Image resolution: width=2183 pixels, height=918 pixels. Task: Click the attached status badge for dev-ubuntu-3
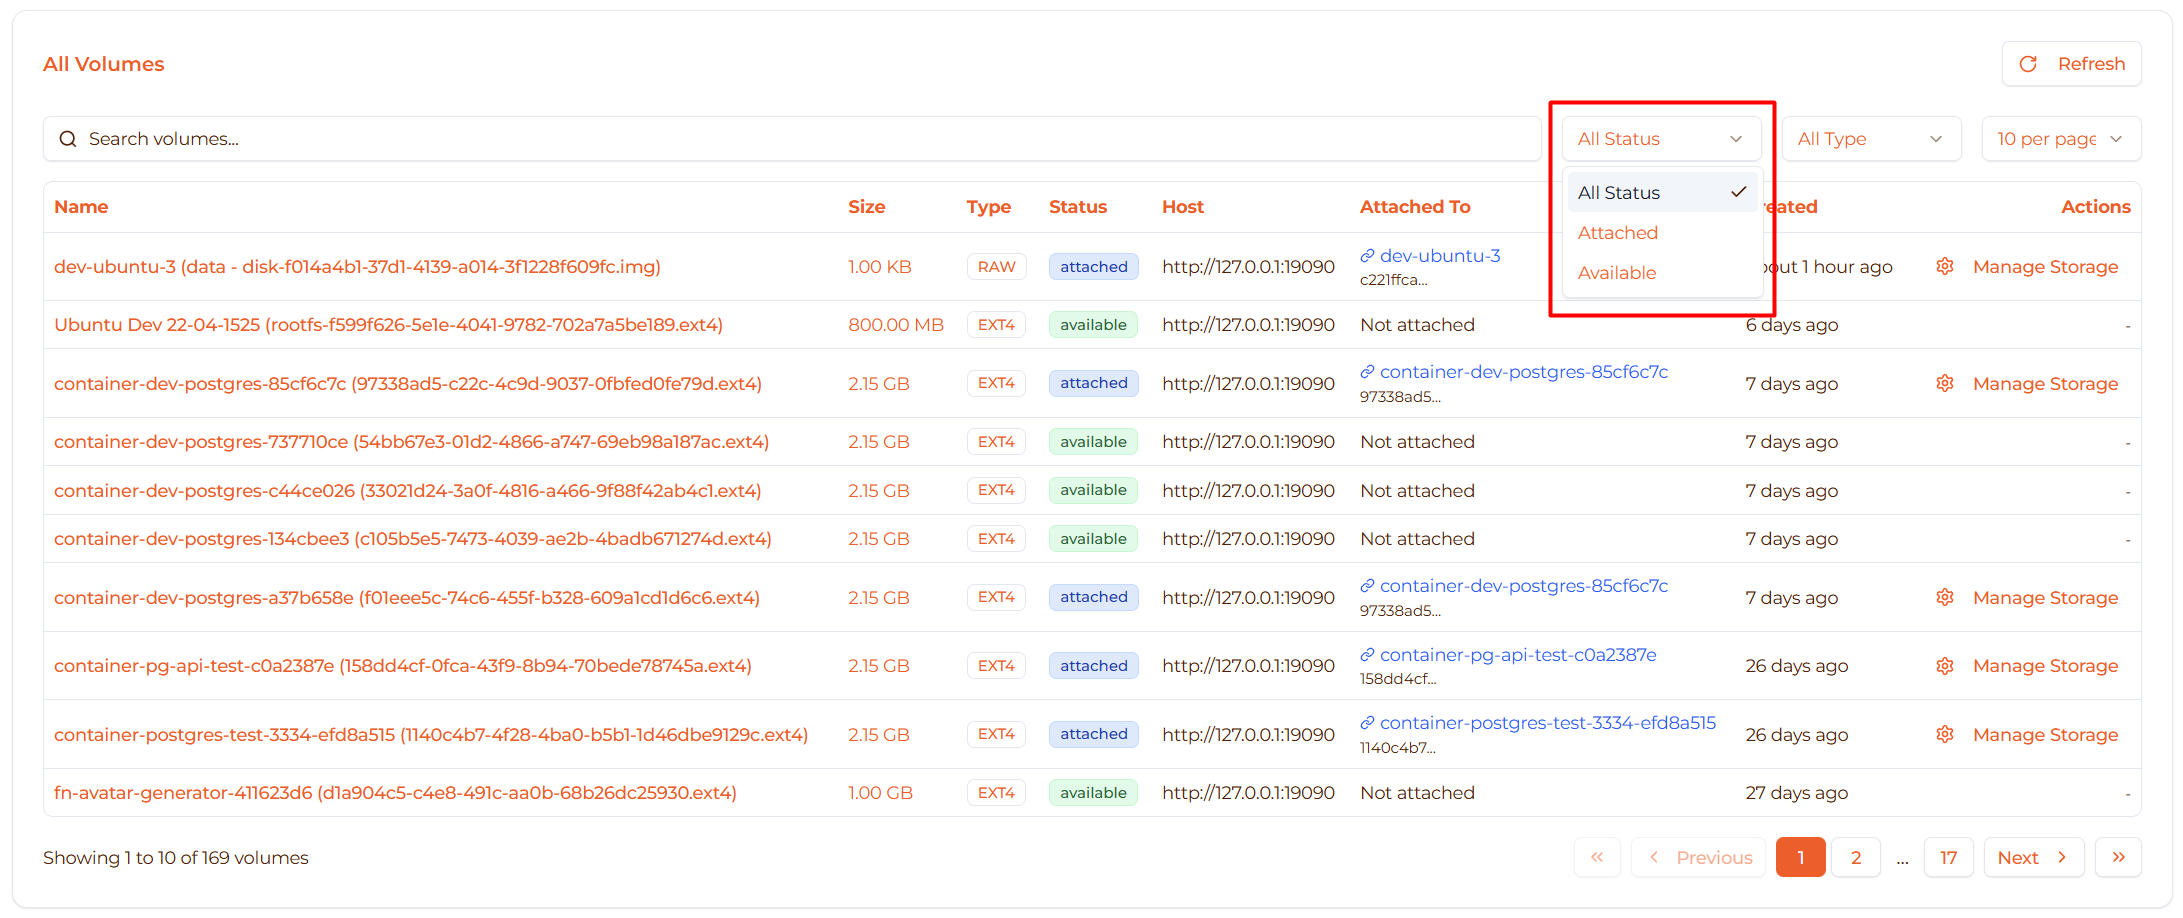click(1093, 266)
